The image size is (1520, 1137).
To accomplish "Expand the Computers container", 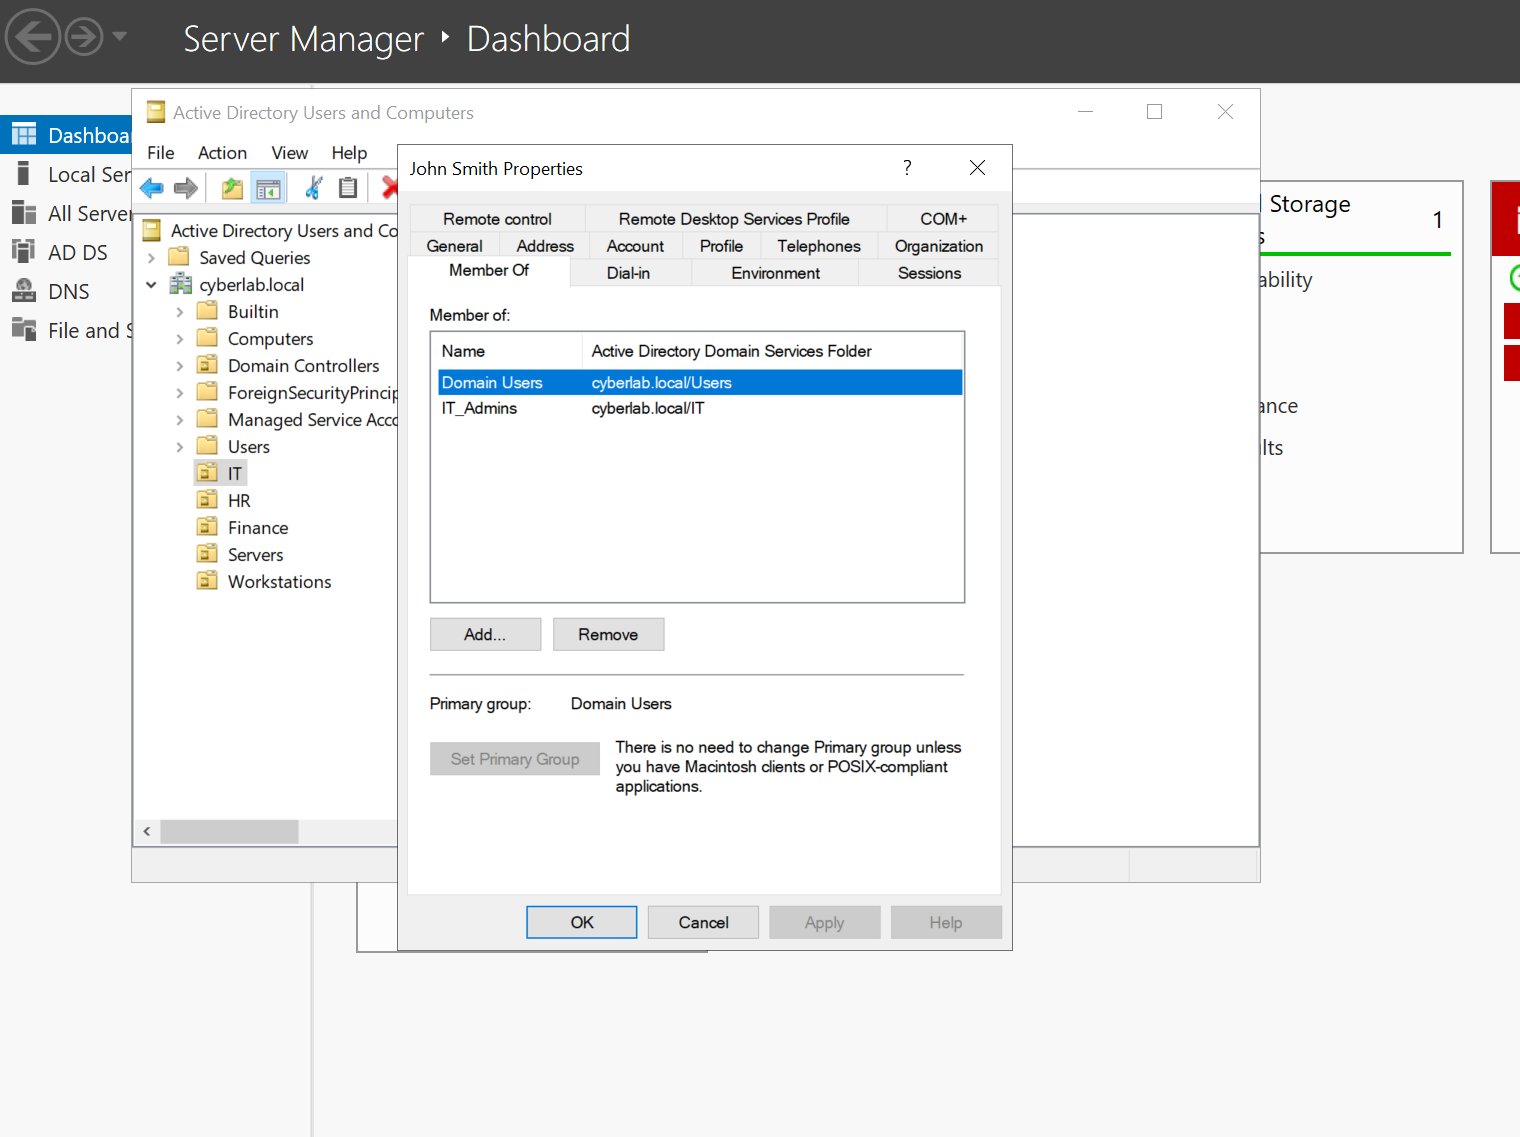I will 180,339.
